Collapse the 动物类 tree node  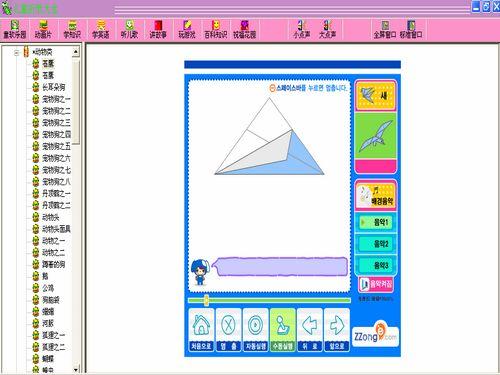click(17, 52)
